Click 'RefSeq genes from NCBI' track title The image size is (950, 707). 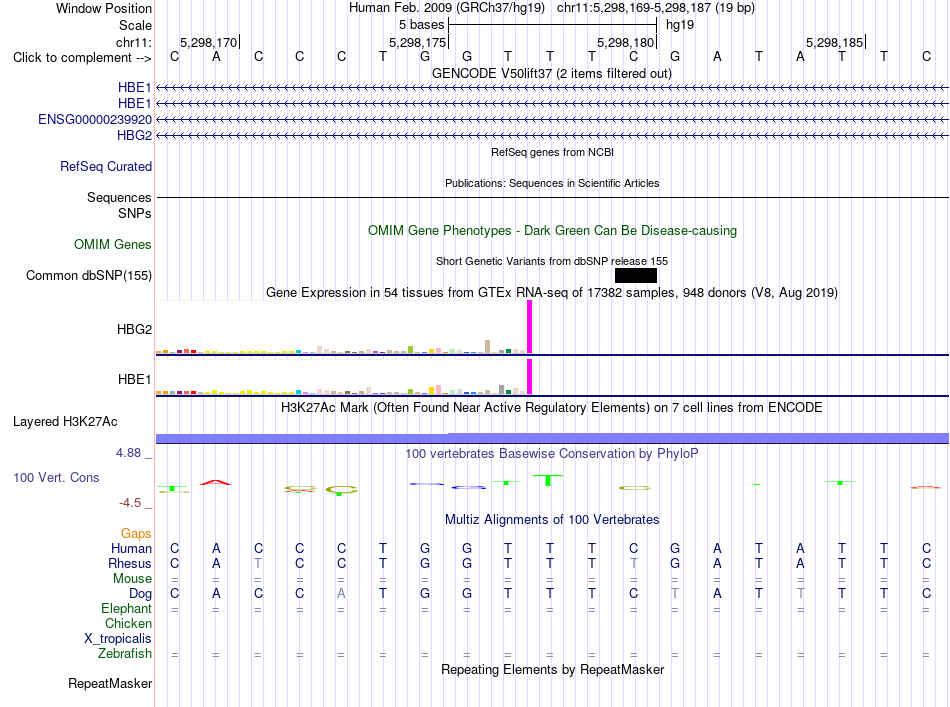coord(553,152)
